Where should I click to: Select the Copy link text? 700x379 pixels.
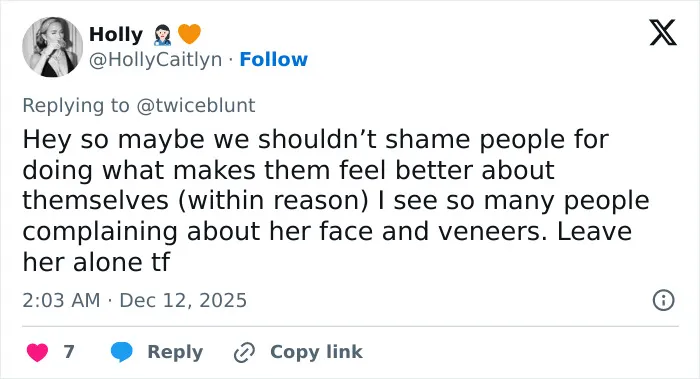pyautogui.click(x=316, y=352)
